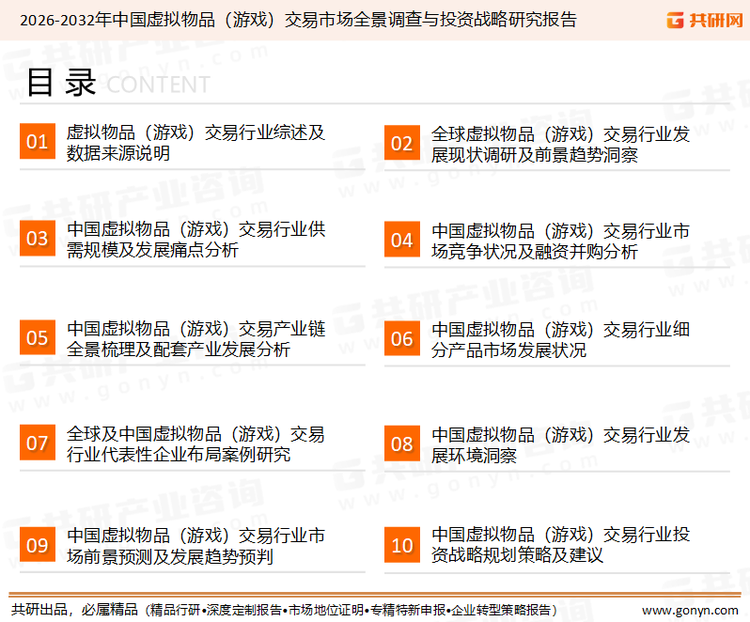Select chapter title 交易行业发展环境洞察
Viewport: 750px width, 622px height.
pos(560,445)
